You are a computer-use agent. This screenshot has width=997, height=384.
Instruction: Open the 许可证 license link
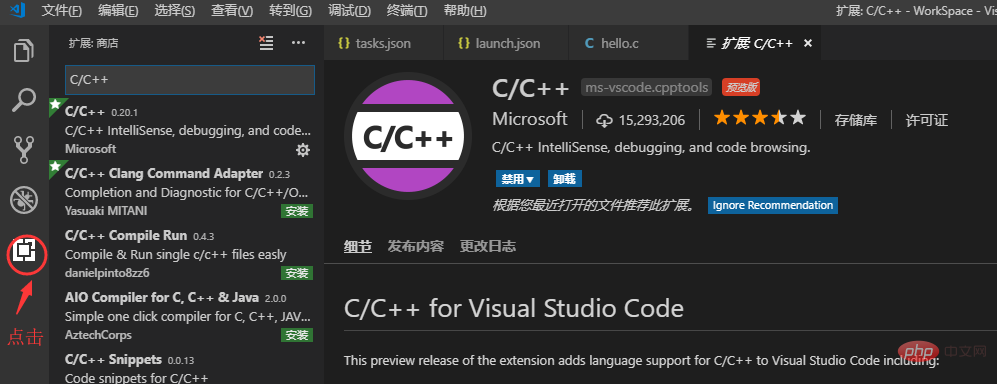[x=926, y=120]
